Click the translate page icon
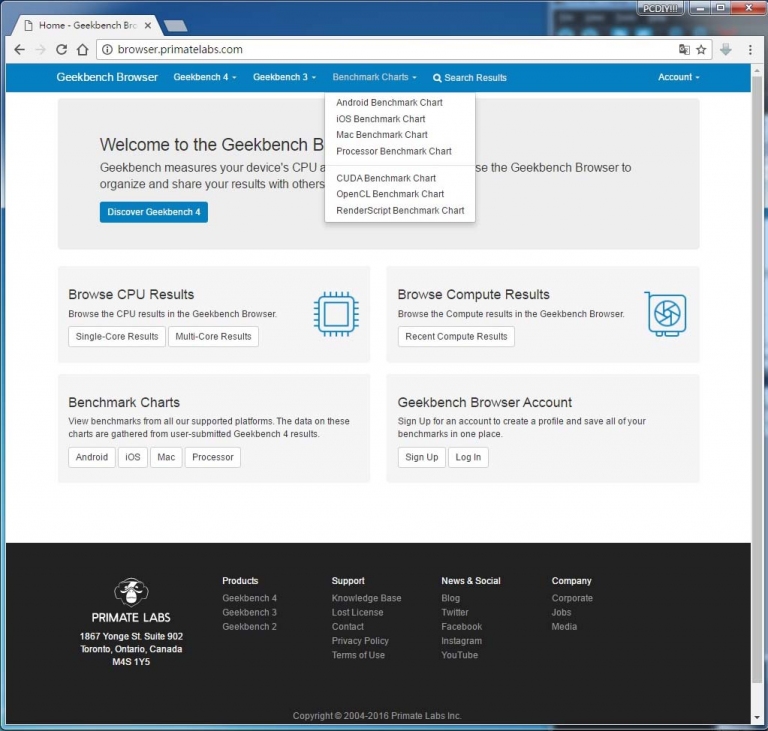The width and height of the screenshot is (768, 731). [x=684, y=49]
